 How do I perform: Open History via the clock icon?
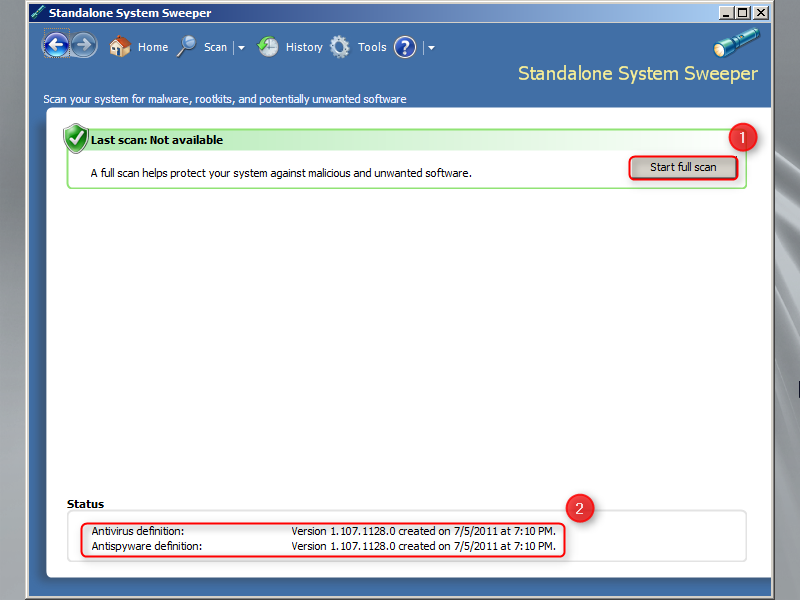[268, 46]
